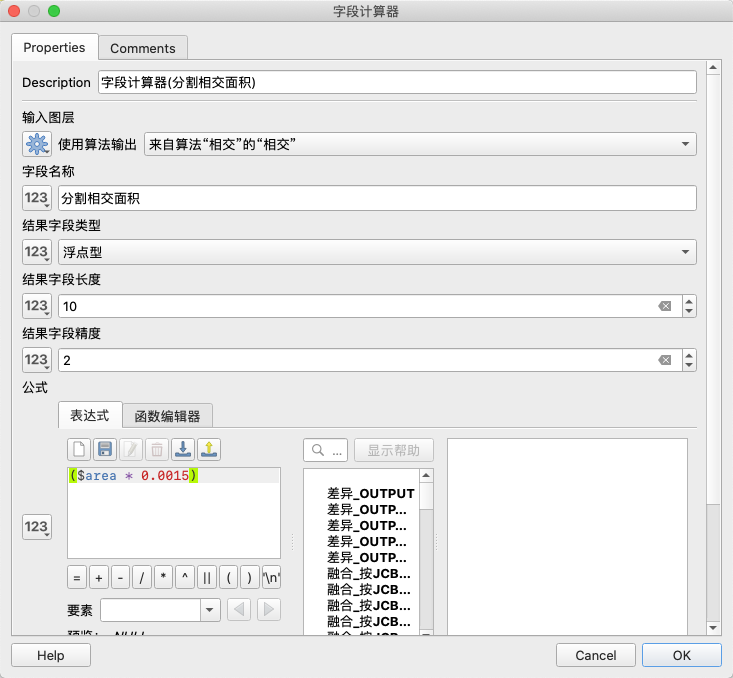Insert the multiplication operator button

tap(163, 578)
